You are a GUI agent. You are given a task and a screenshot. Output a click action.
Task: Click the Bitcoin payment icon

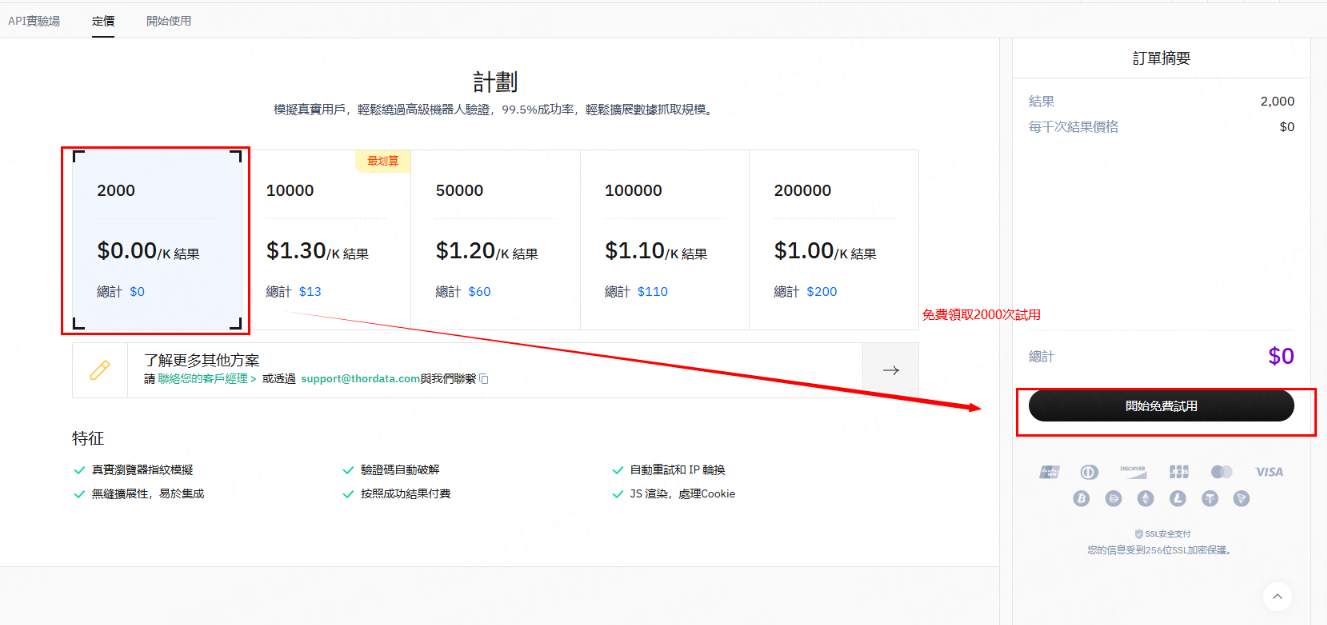[x=1081, y=498]
